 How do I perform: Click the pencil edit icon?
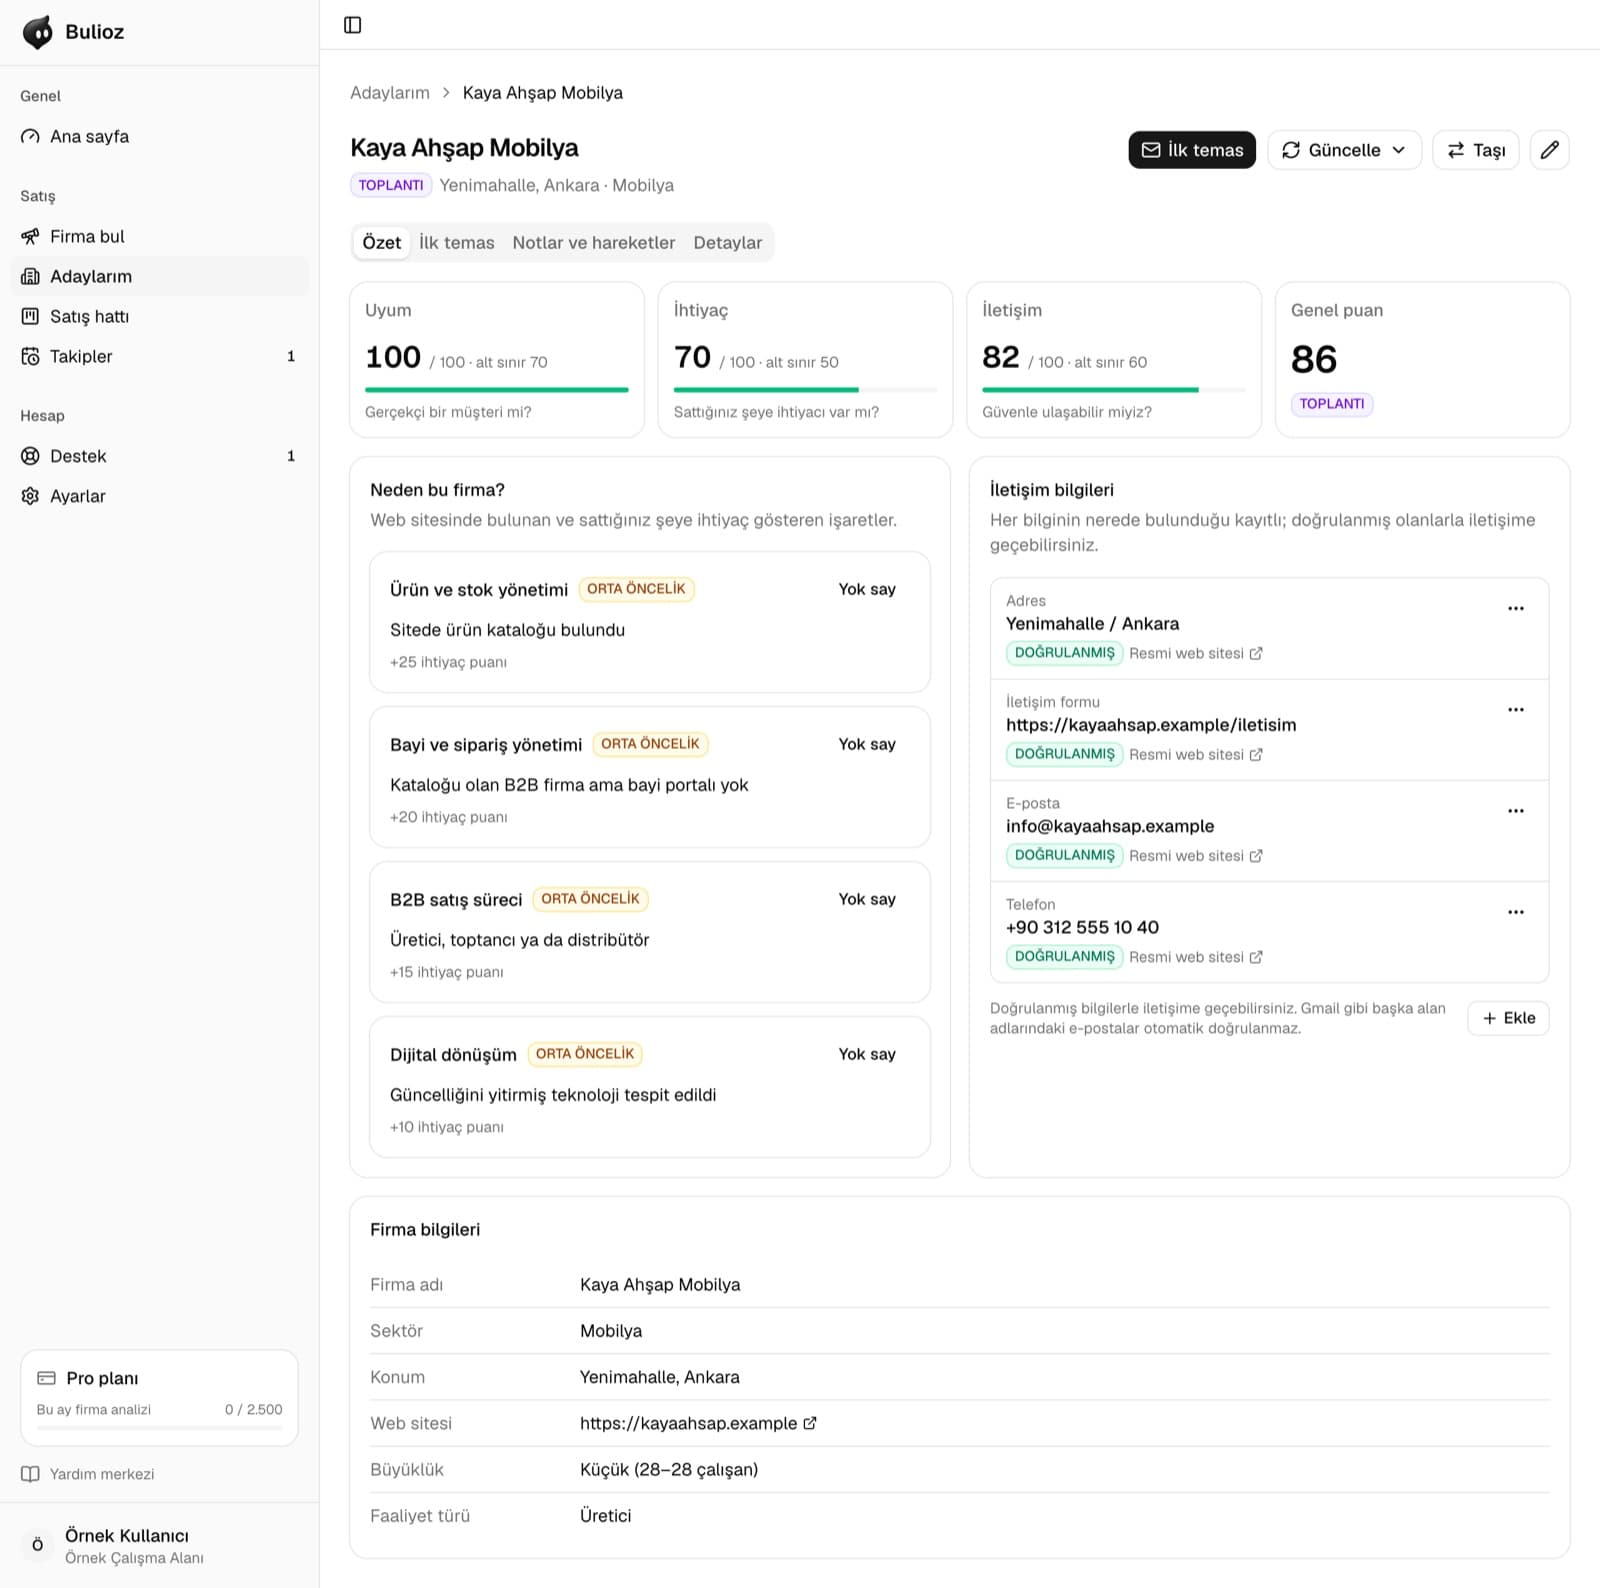pyautogui.click(x=1549, y=150)
